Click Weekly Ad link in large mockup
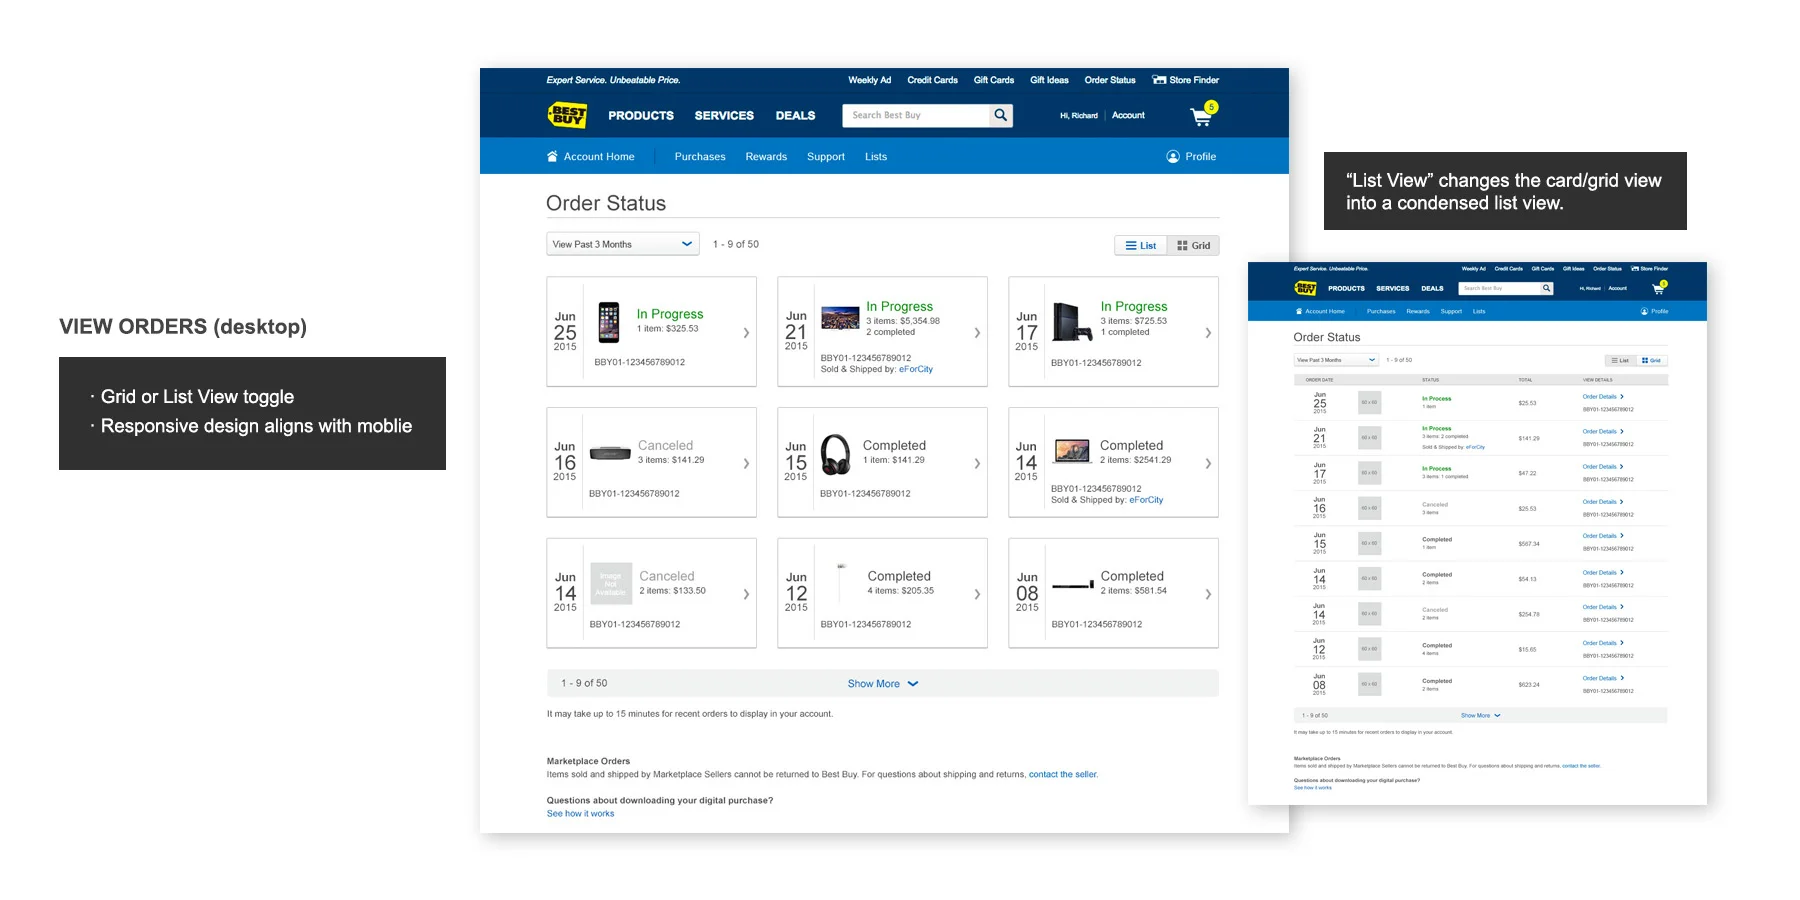The image size is (1800, 900). coord(869,80)
